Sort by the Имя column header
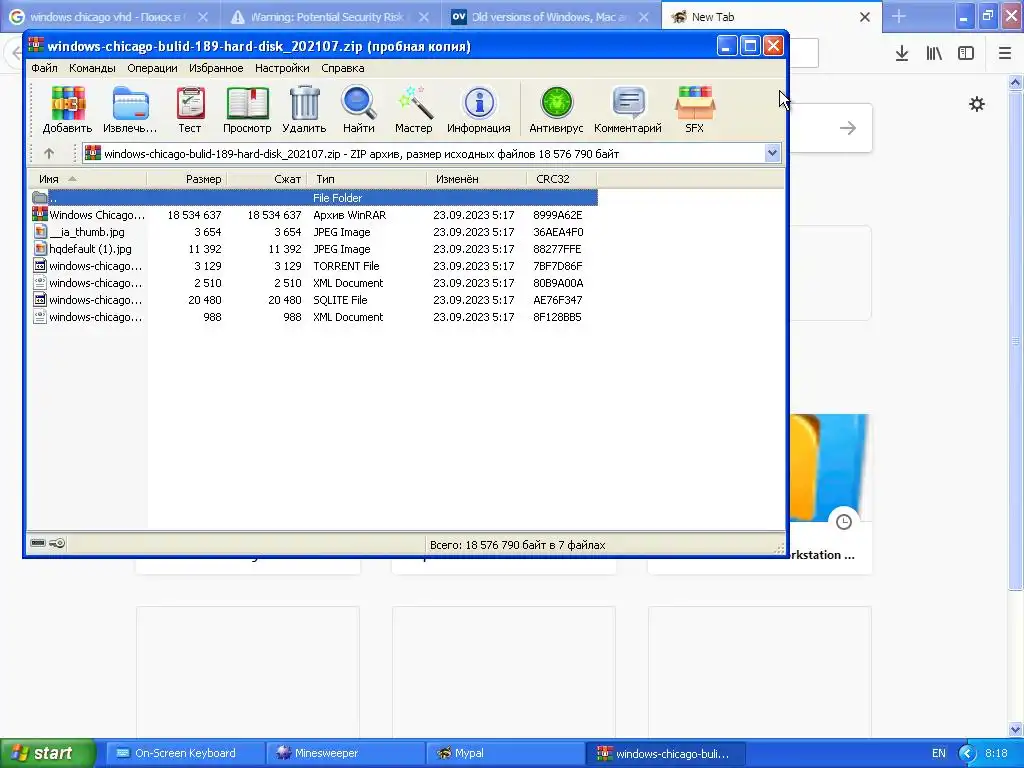This screenshot has height=768, width=1024. [x=88, y=179]
